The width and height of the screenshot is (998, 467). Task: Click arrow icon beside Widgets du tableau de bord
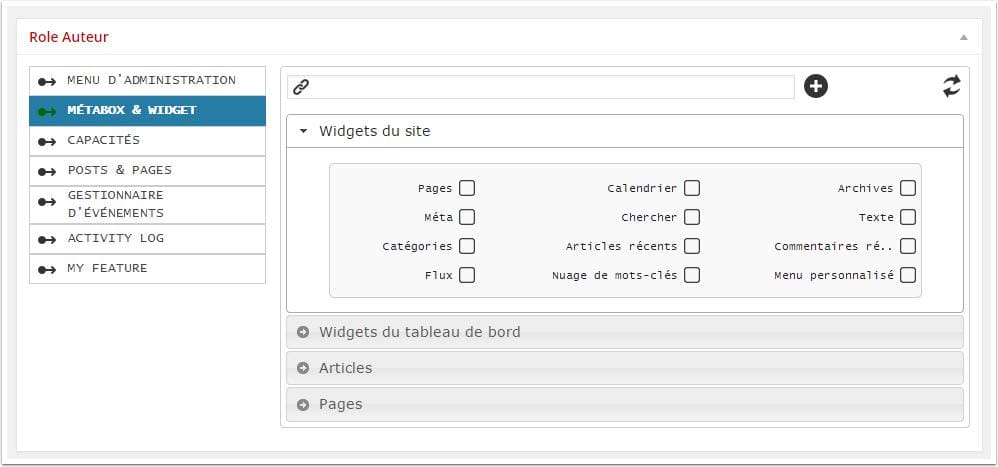(x=303, y=331)
